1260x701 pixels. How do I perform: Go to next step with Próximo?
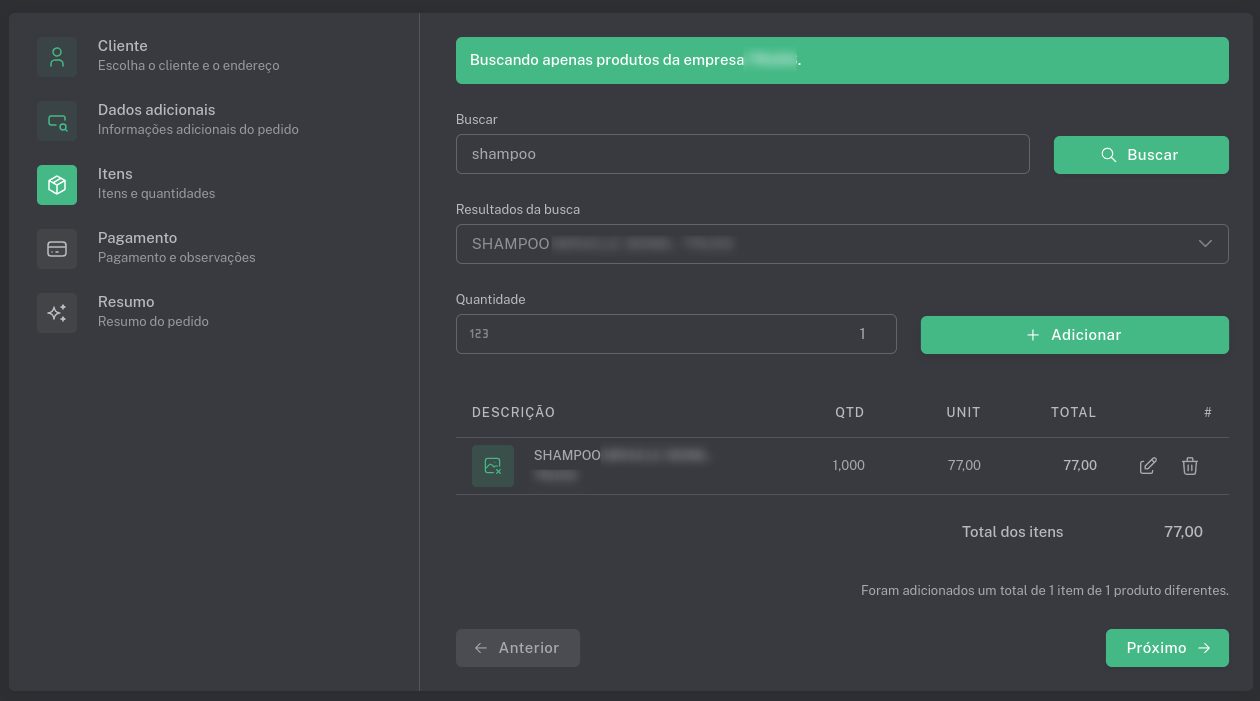tap(1167, 648)
